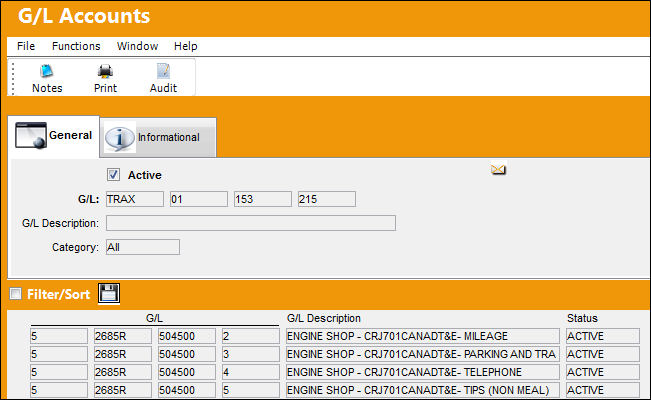This screenshot has width=651, height=400.
Task: Click the toolbar grip handle beside Notes
Action: coord(13,78)
